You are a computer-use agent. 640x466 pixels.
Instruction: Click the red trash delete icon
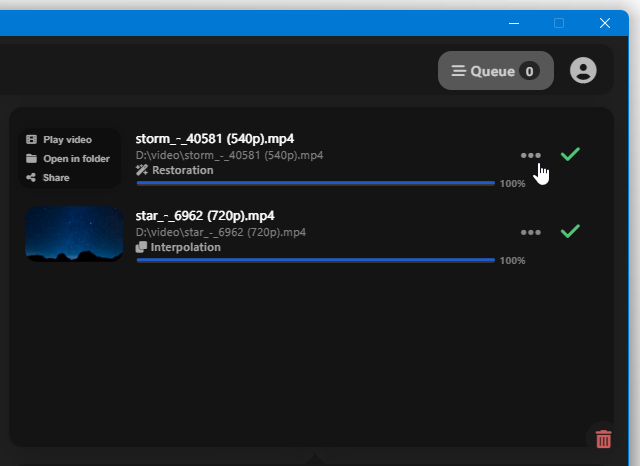(604, 439)
